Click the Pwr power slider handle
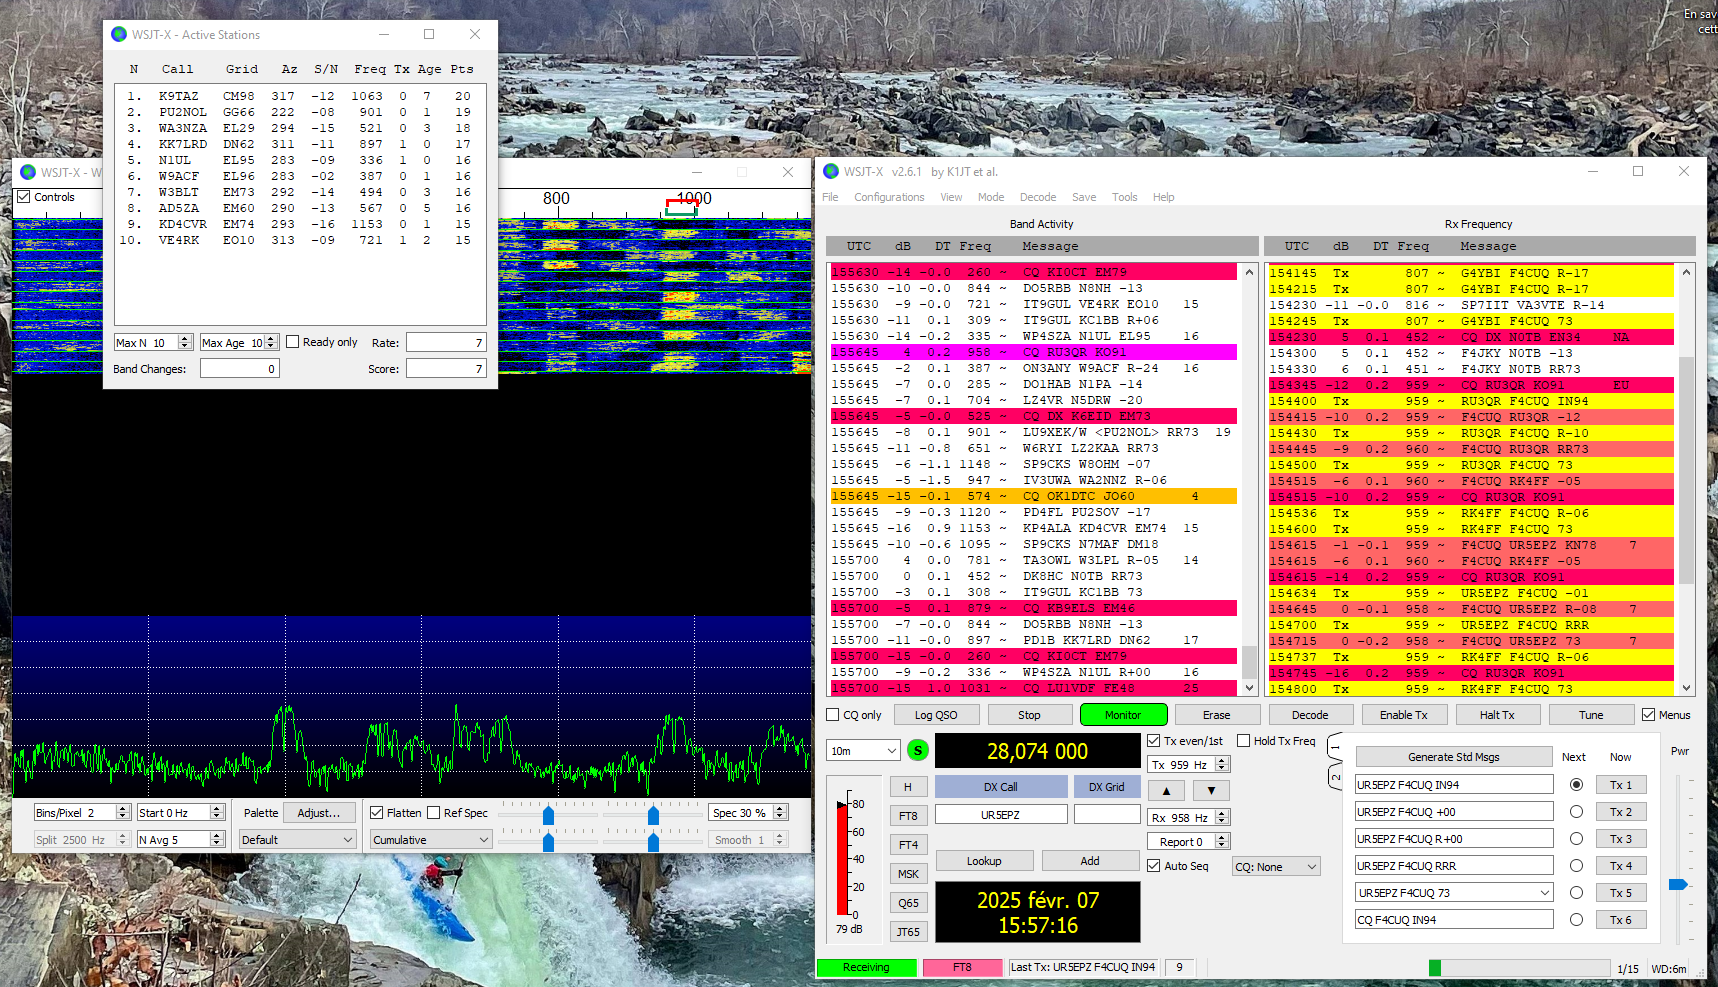Image resolution: width=1718 pixels, height=987 pixels. point(1678,884)
